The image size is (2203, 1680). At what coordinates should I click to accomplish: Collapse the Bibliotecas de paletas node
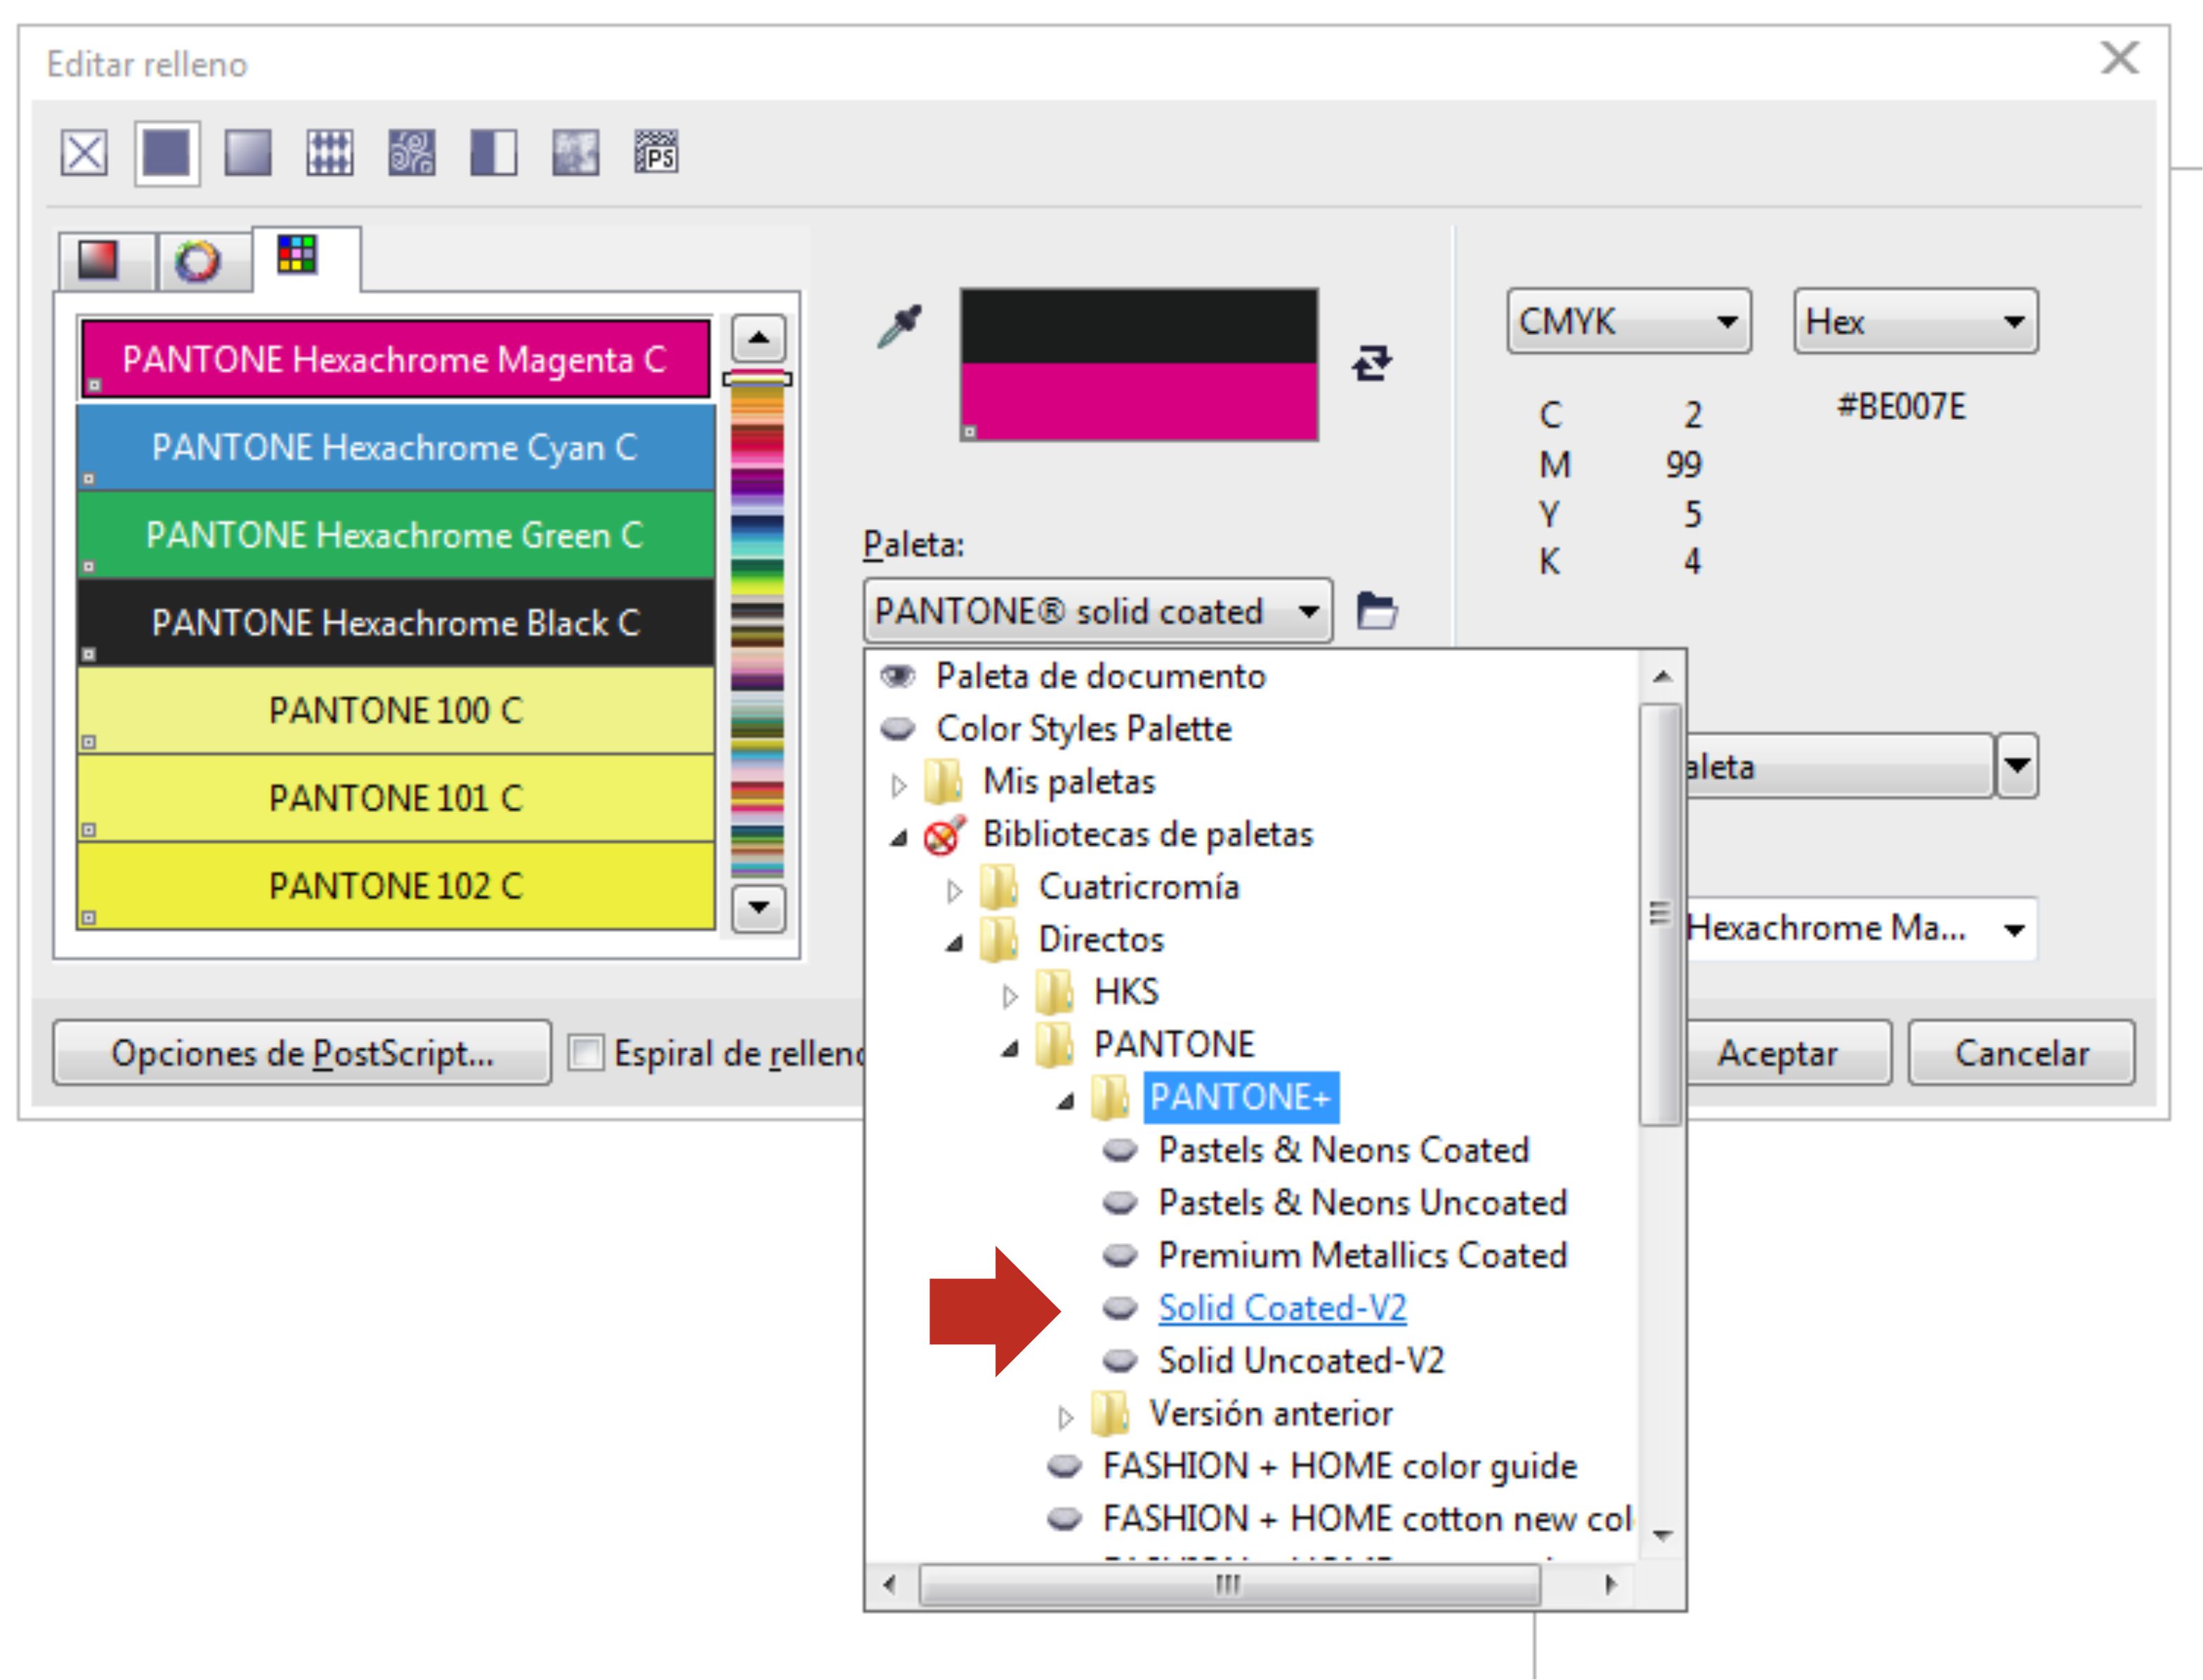point(898,838)
